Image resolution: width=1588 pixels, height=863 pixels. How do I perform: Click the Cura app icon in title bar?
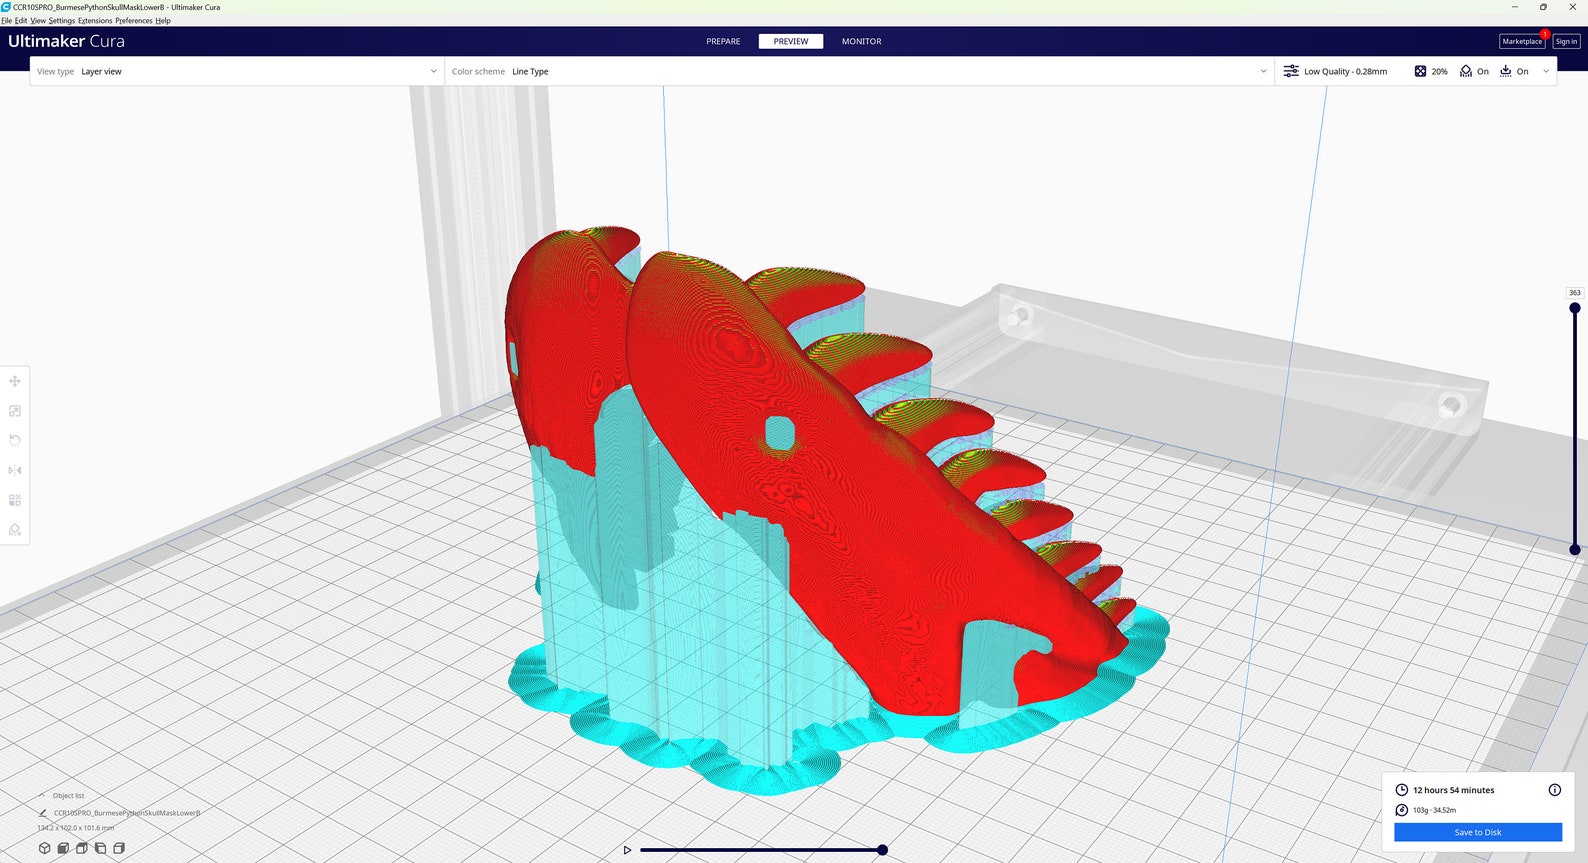pos(6,7)
